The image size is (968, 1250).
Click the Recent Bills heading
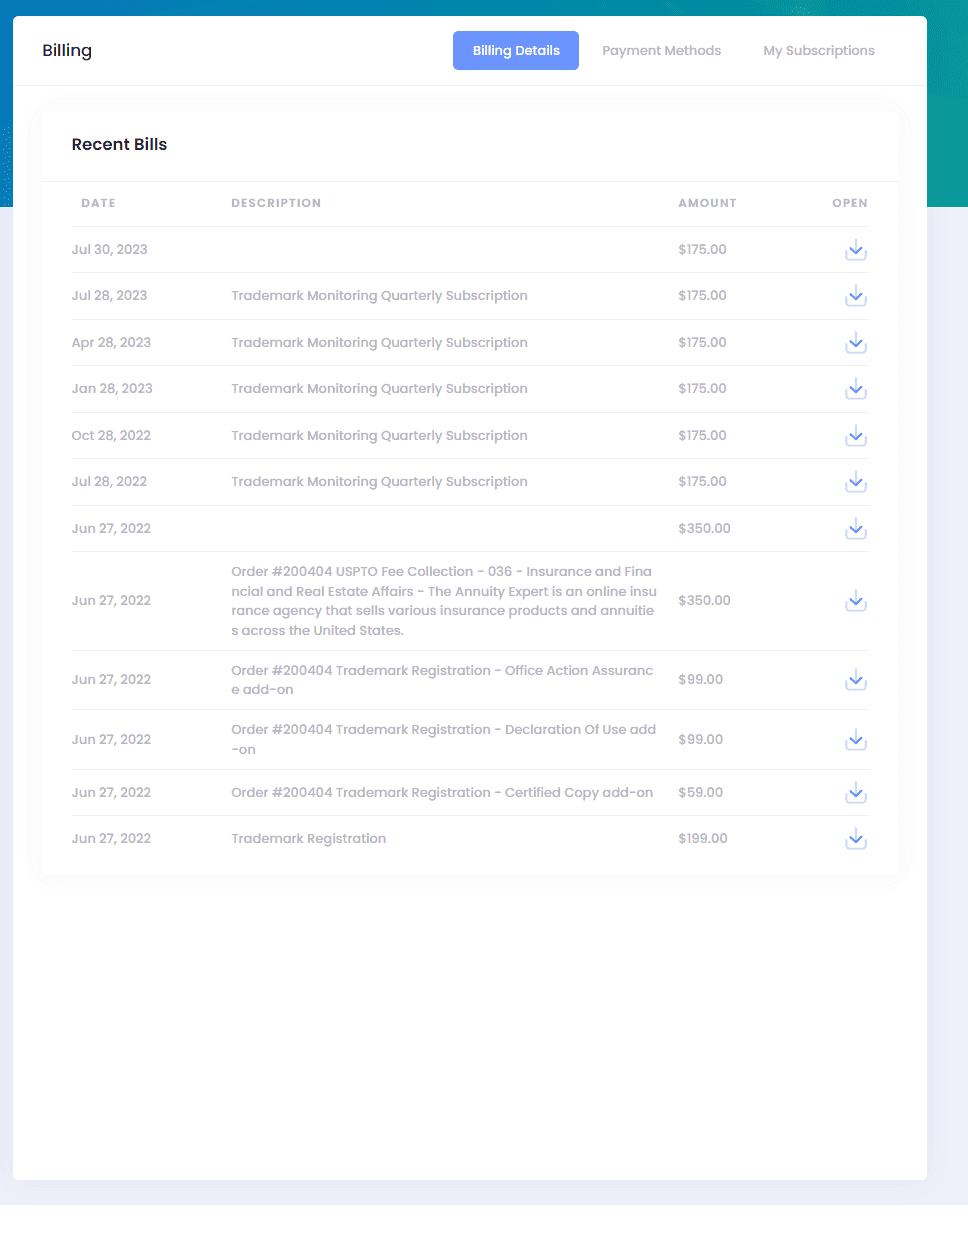119,145
